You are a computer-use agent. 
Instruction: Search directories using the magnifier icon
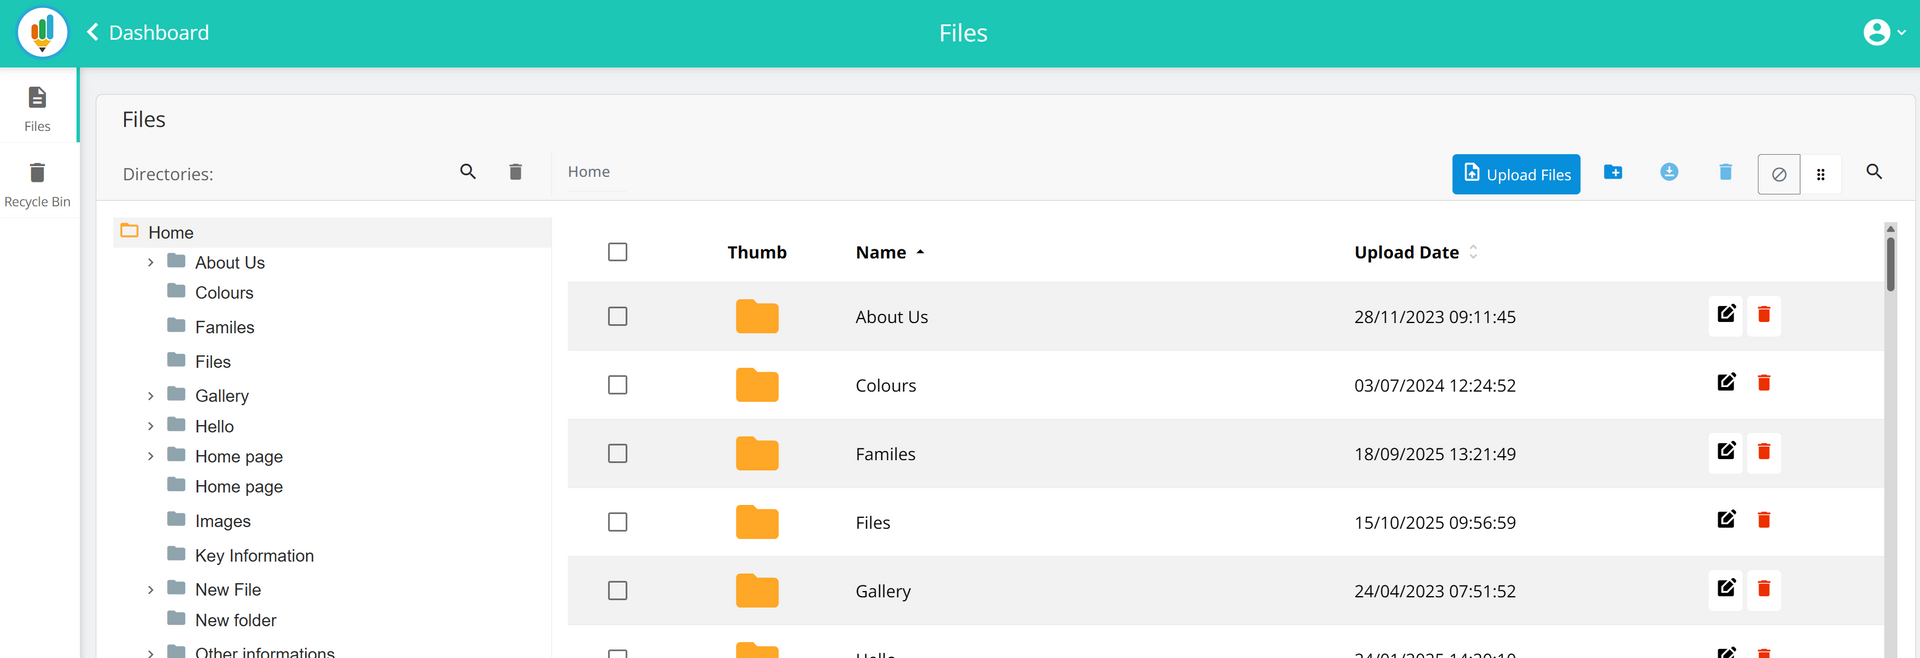pos(467,172)
